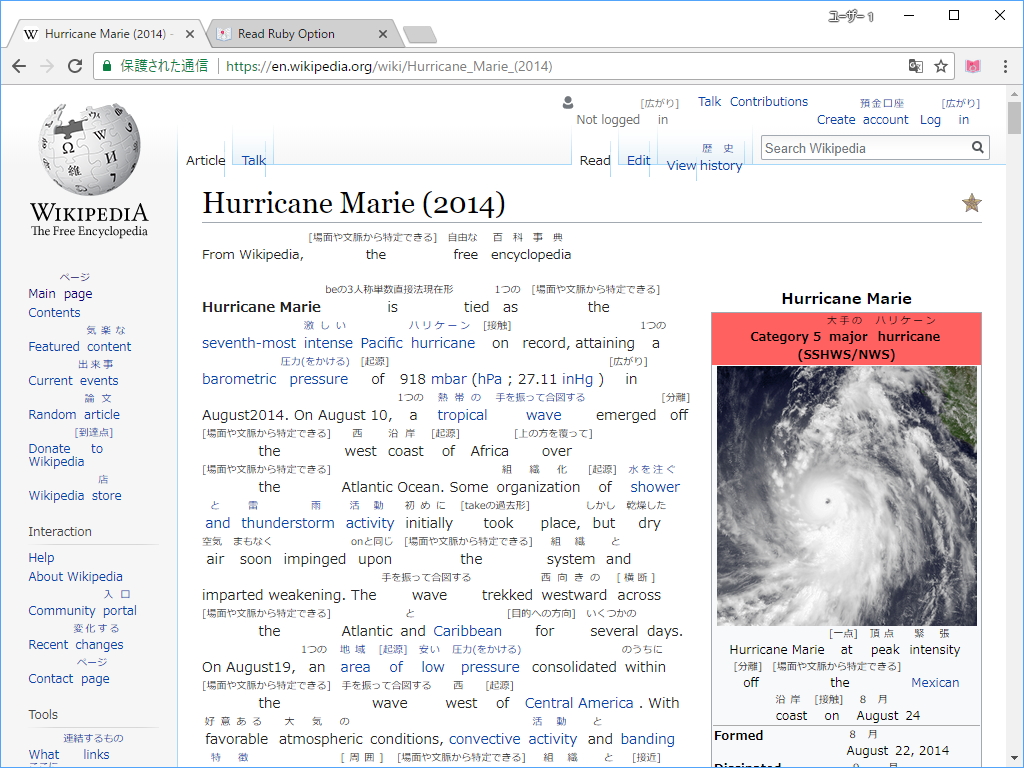The height and width of the screenshot is (768, 1024).
Task: Follow the inHg unit link
Action: pyautogui.click(x=577, y=379)
